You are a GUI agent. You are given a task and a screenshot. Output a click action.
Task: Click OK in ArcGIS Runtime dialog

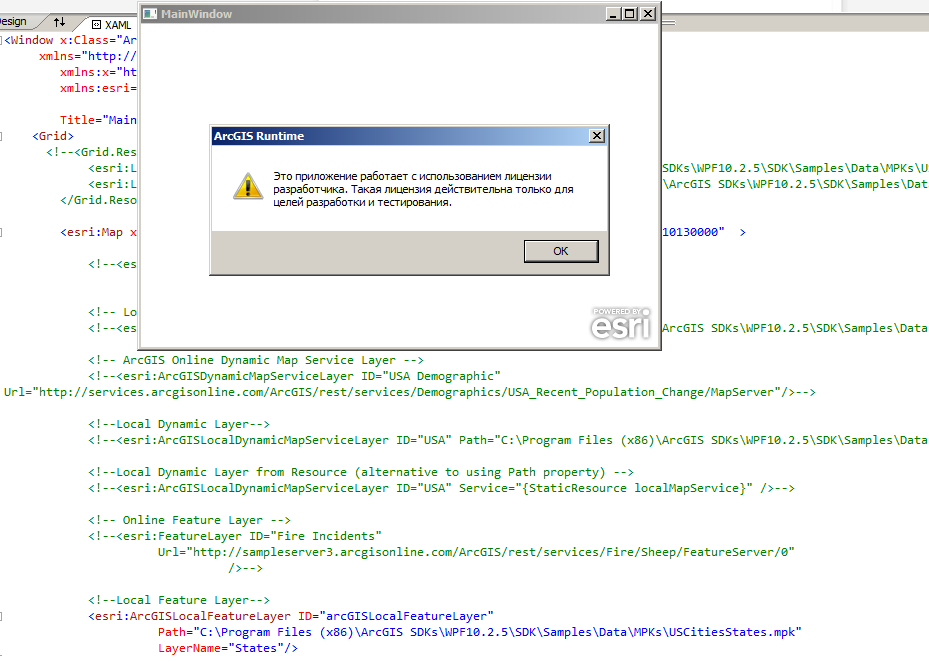pos(560,251)
